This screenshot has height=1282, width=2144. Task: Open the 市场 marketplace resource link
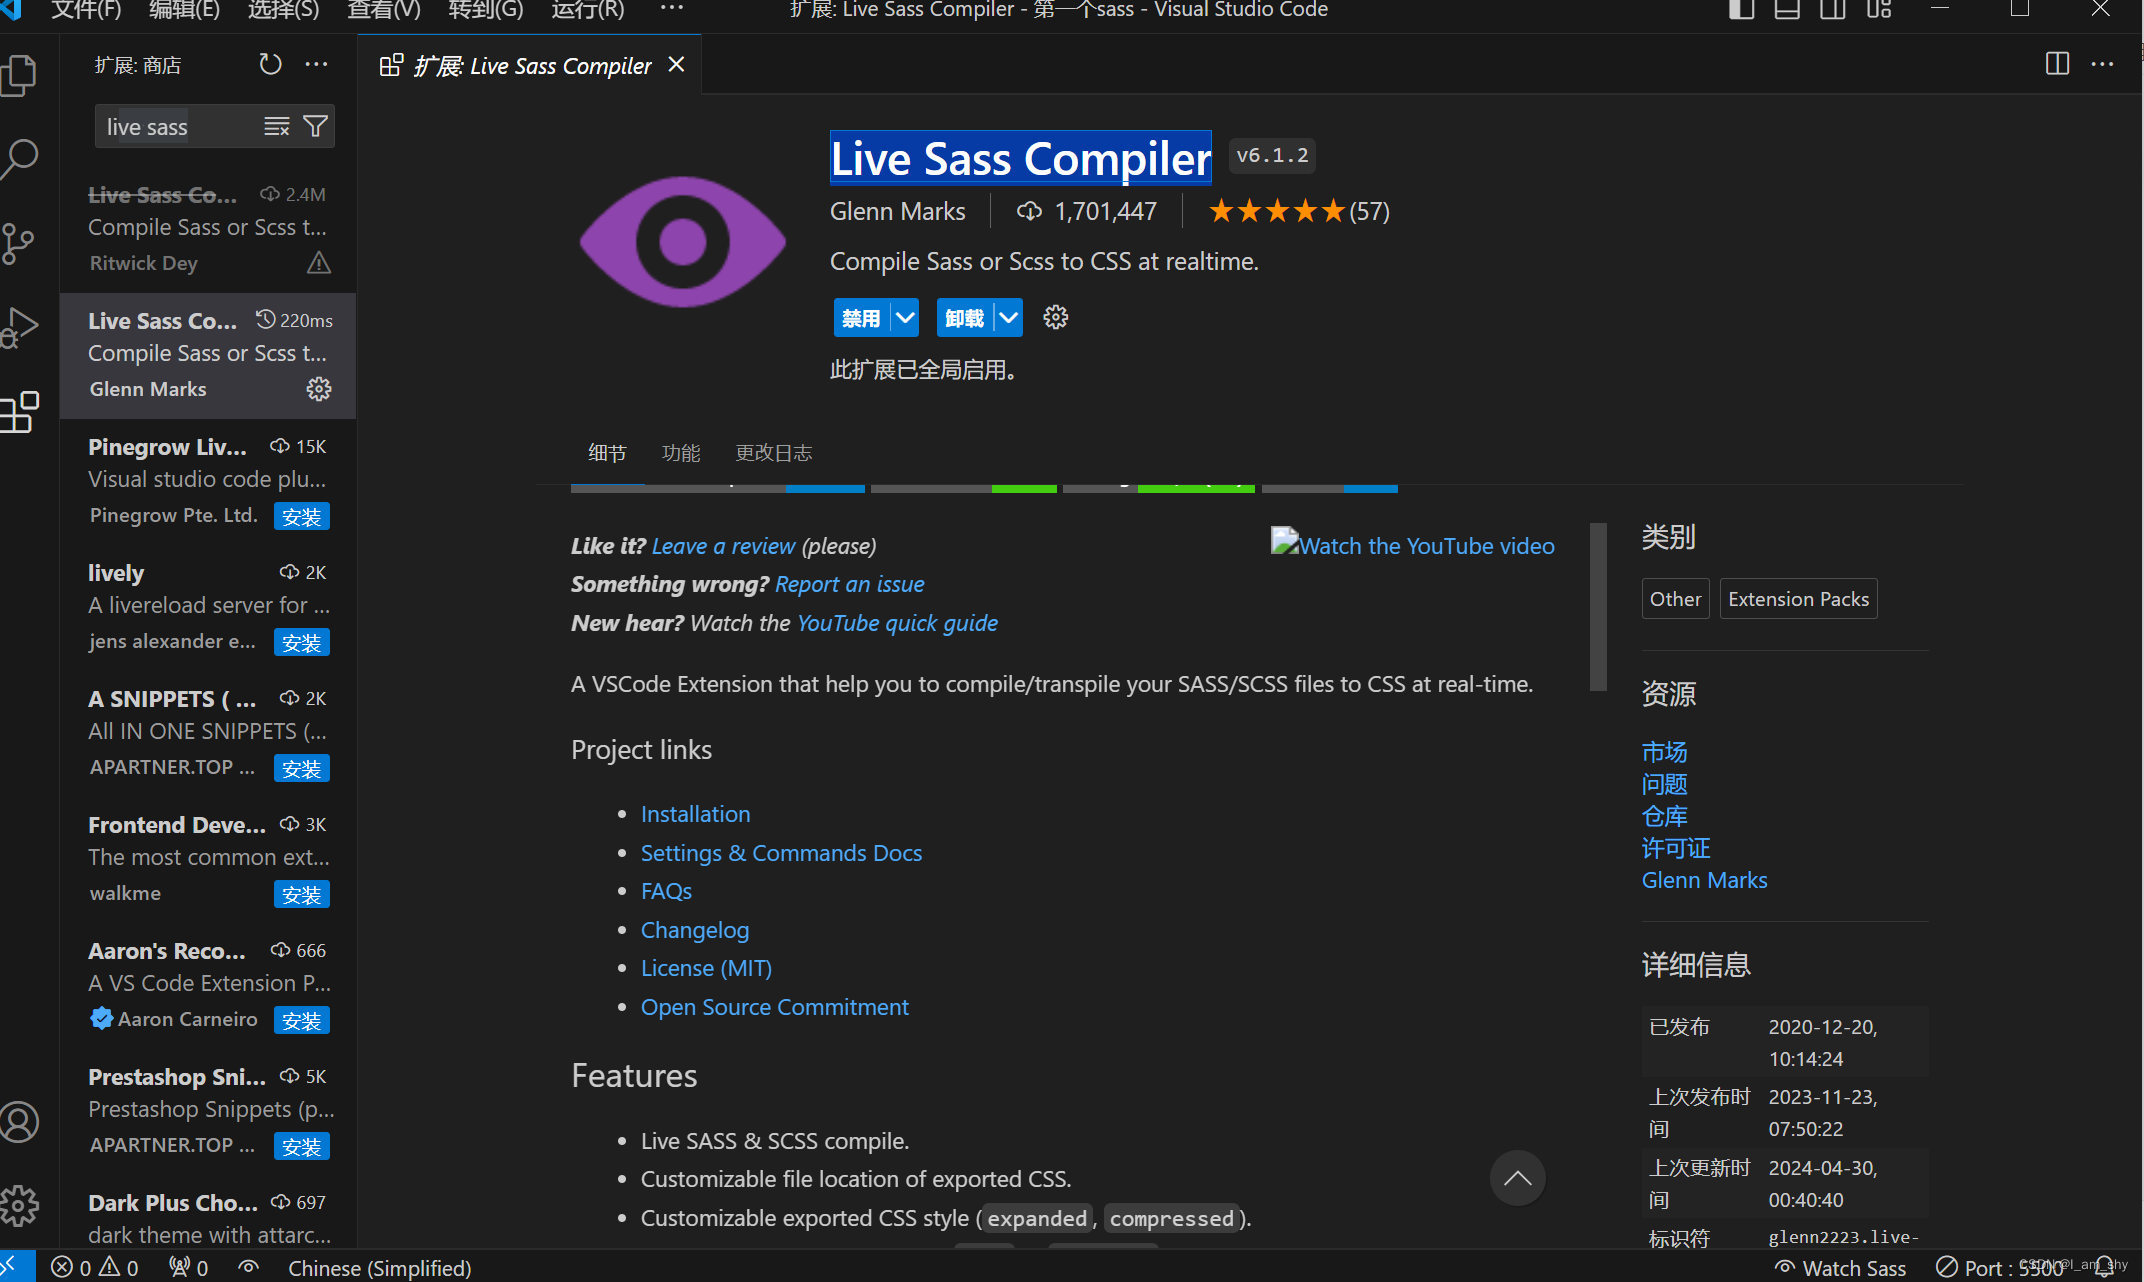(x=1664, y=751)
